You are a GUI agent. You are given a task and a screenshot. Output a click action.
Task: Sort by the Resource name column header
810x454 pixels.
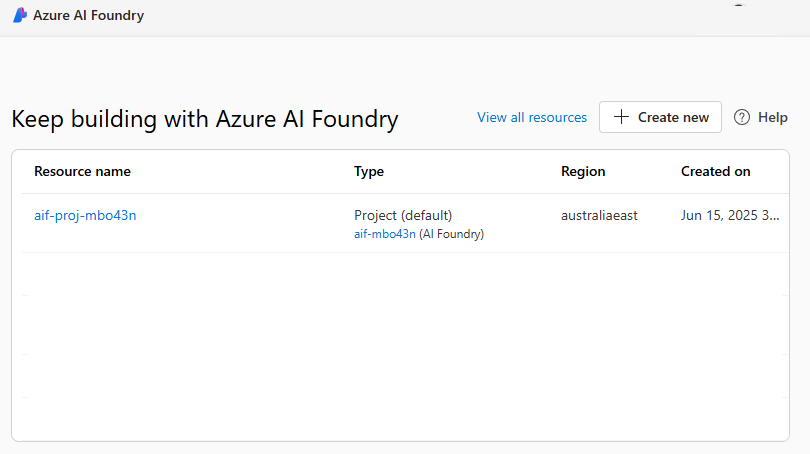[x=82, y=171]
